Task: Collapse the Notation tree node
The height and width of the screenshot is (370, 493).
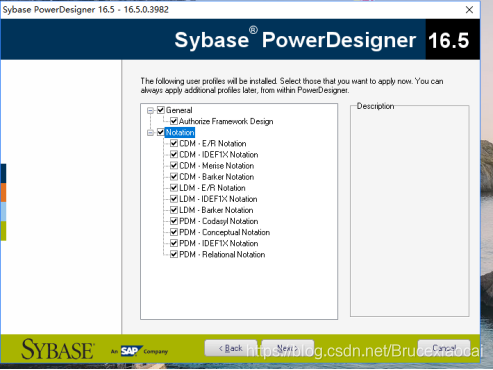Action: point(150,133)
